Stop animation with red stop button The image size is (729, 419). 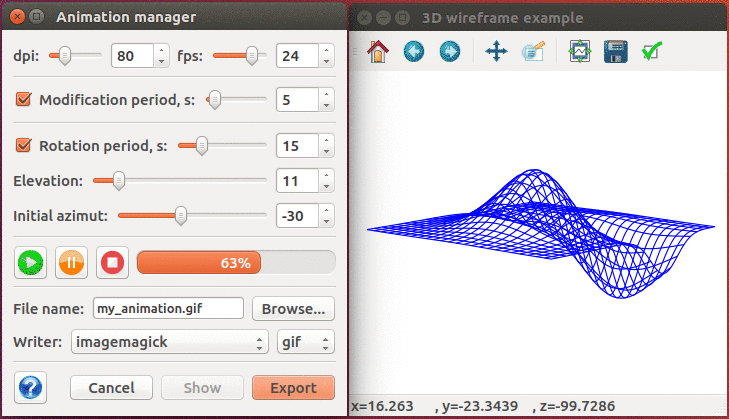point(112,263)
